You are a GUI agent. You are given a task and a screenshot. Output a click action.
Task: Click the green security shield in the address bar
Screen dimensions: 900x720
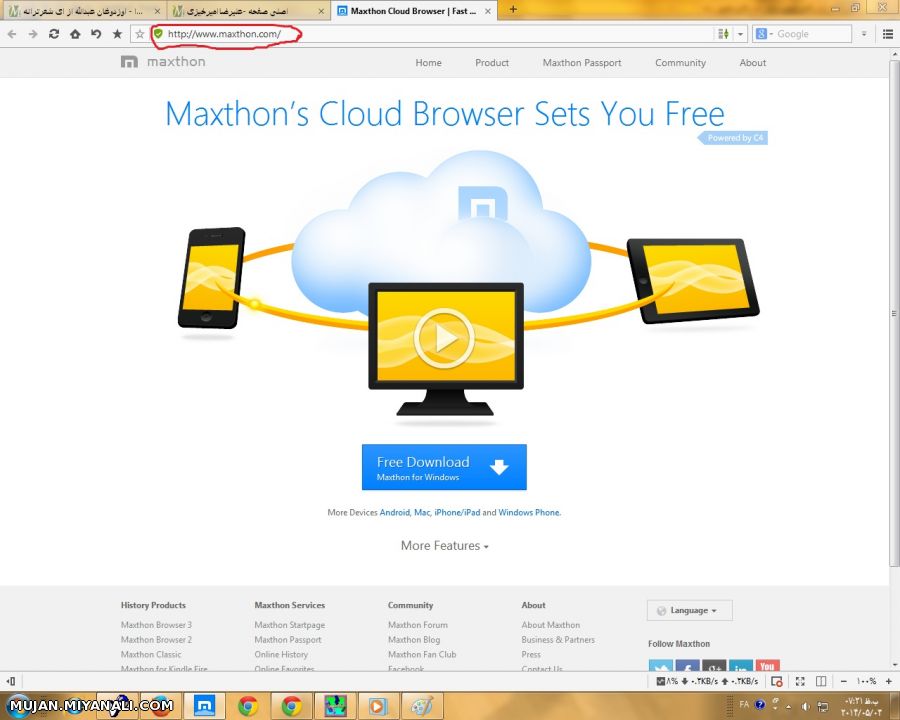[x=158, y=34]
